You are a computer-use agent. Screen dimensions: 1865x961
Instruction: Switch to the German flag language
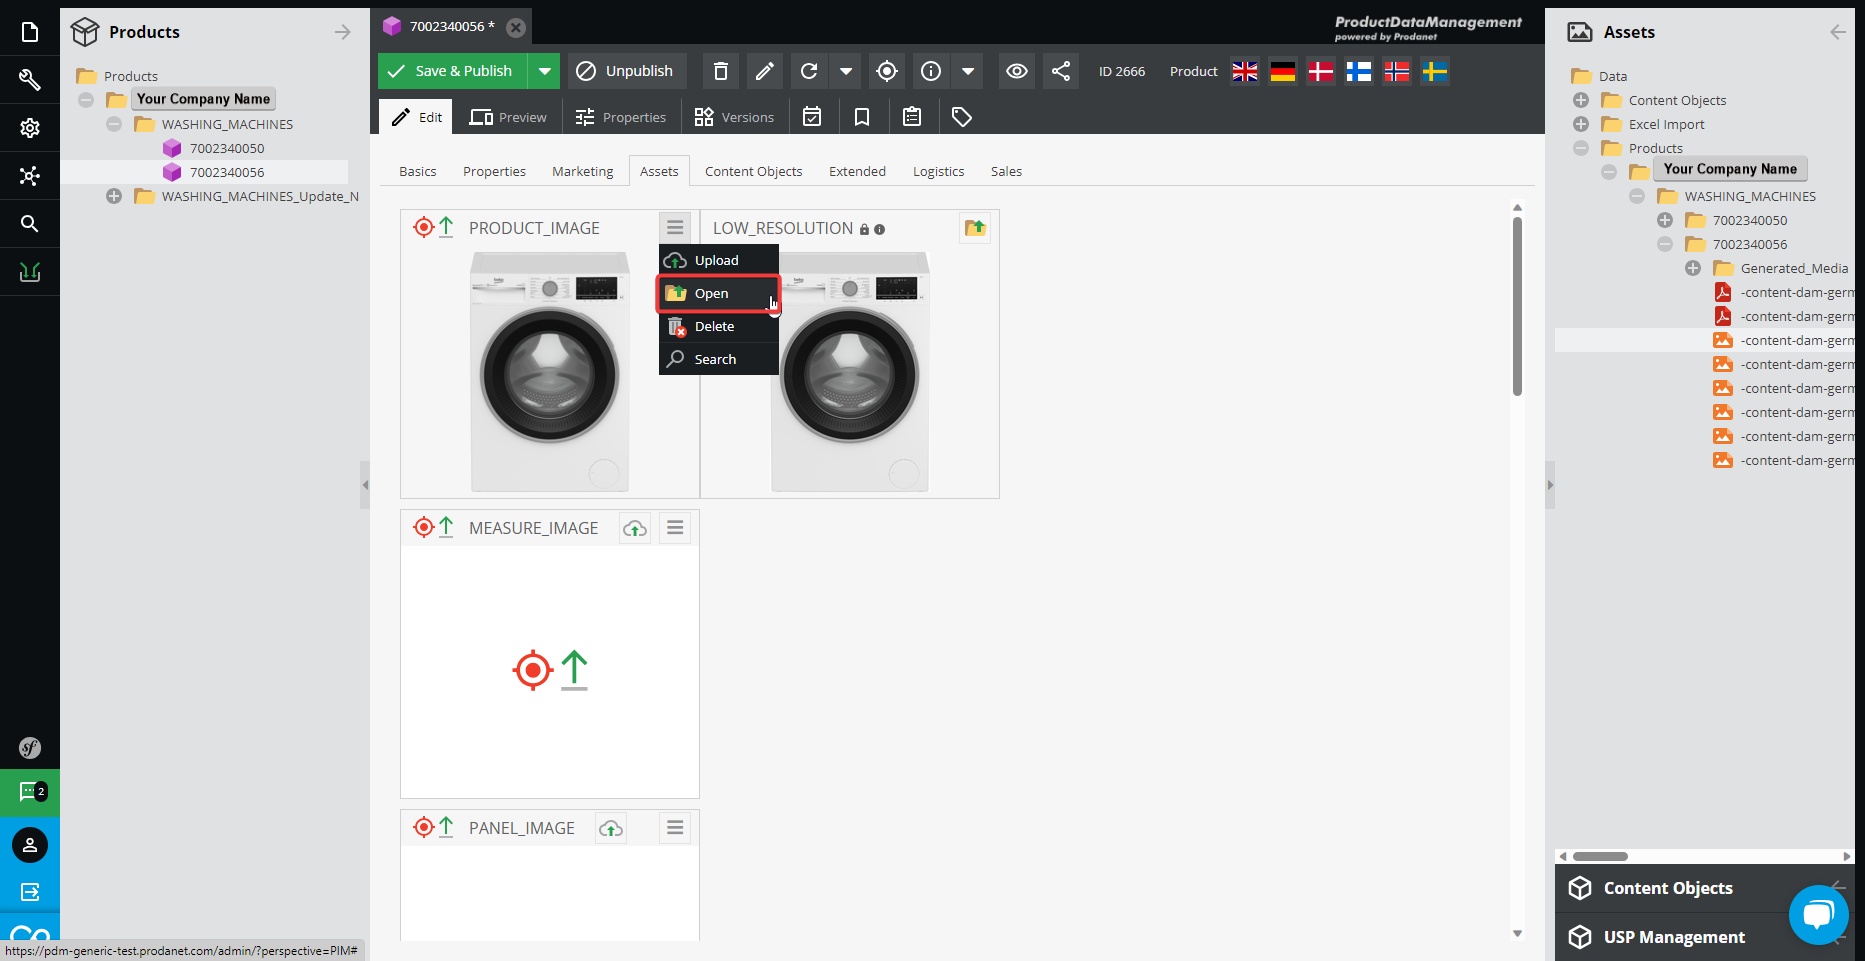pyautogui.click(x=1283, y=71)
